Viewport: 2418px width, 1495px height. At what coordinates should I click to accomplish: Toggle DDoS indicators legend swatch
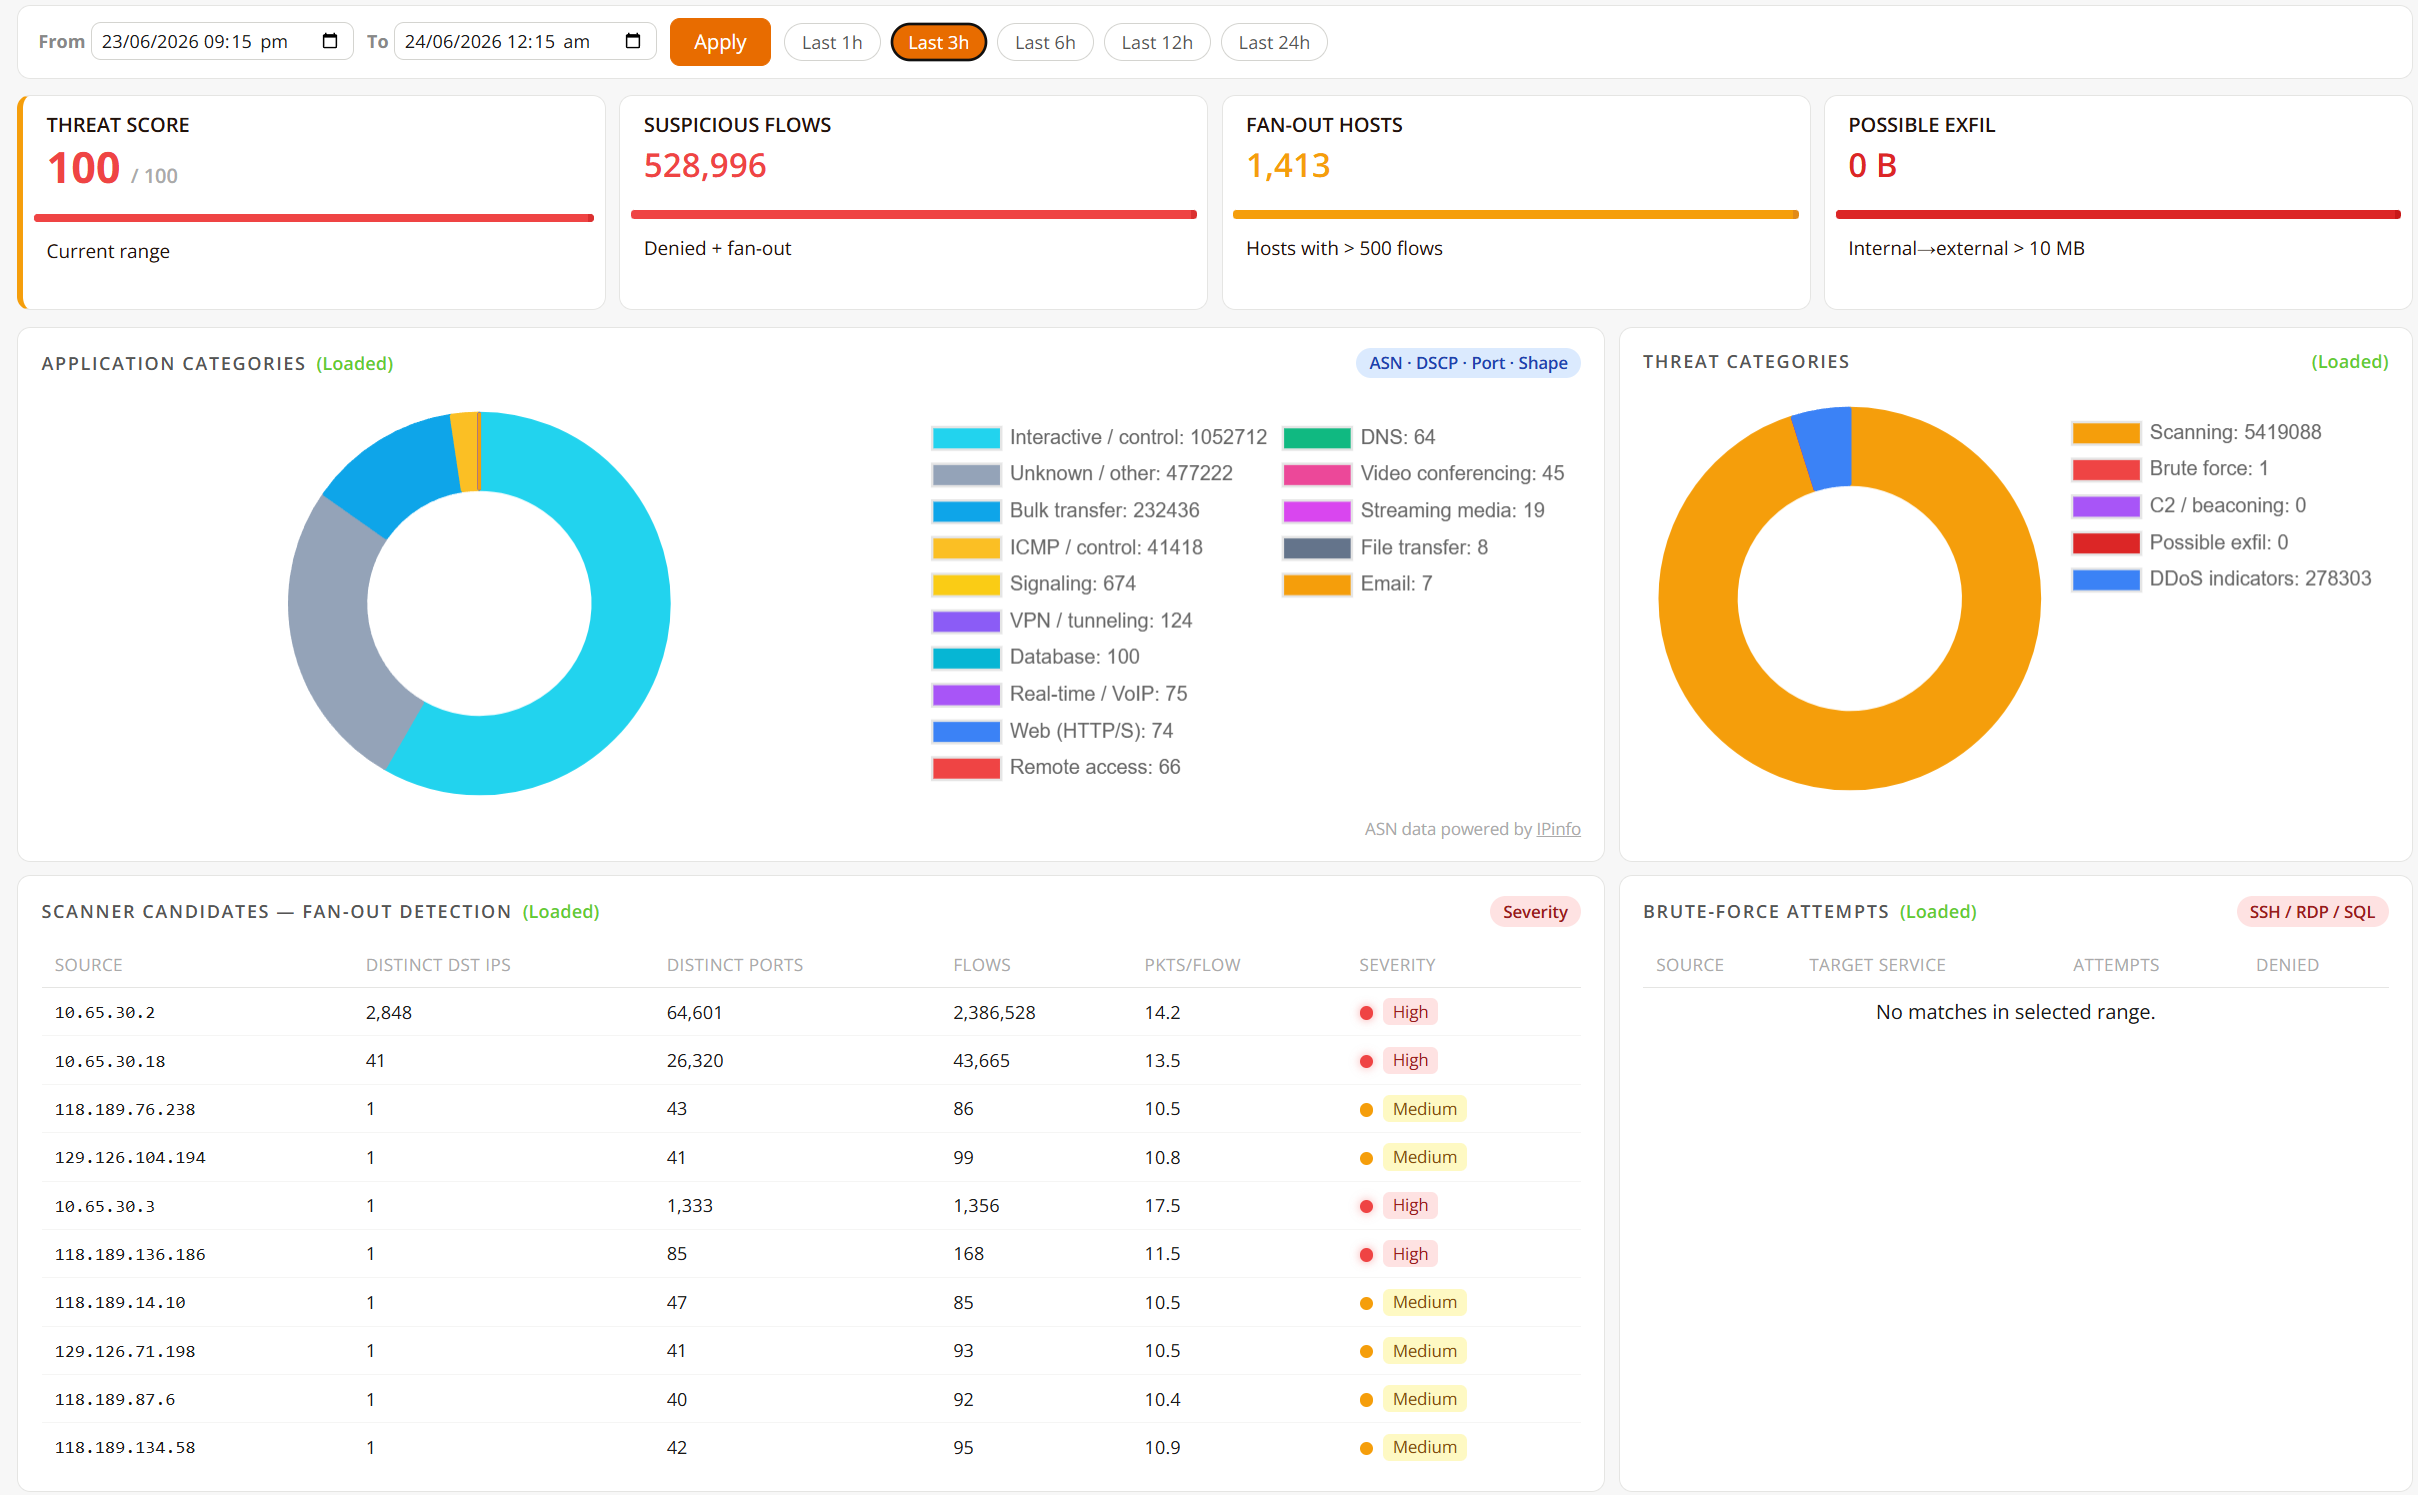(2106, 579)
